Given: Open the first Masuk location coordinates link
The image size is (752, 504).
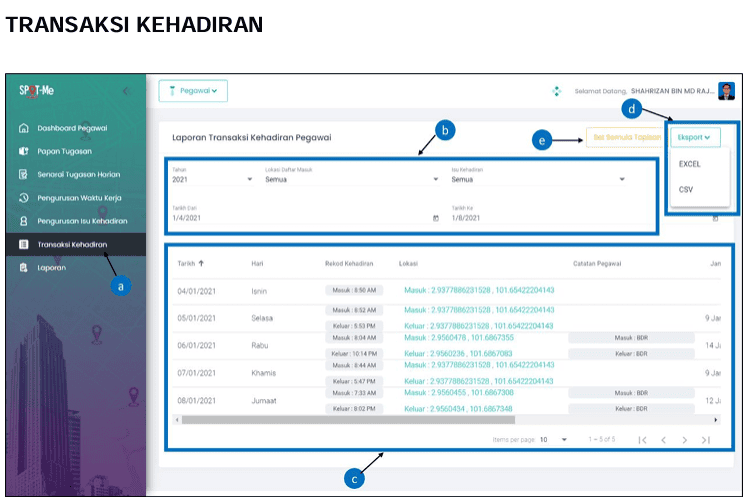Looking at the screenshot, I should pyautogui.click(x=478, y=290).
